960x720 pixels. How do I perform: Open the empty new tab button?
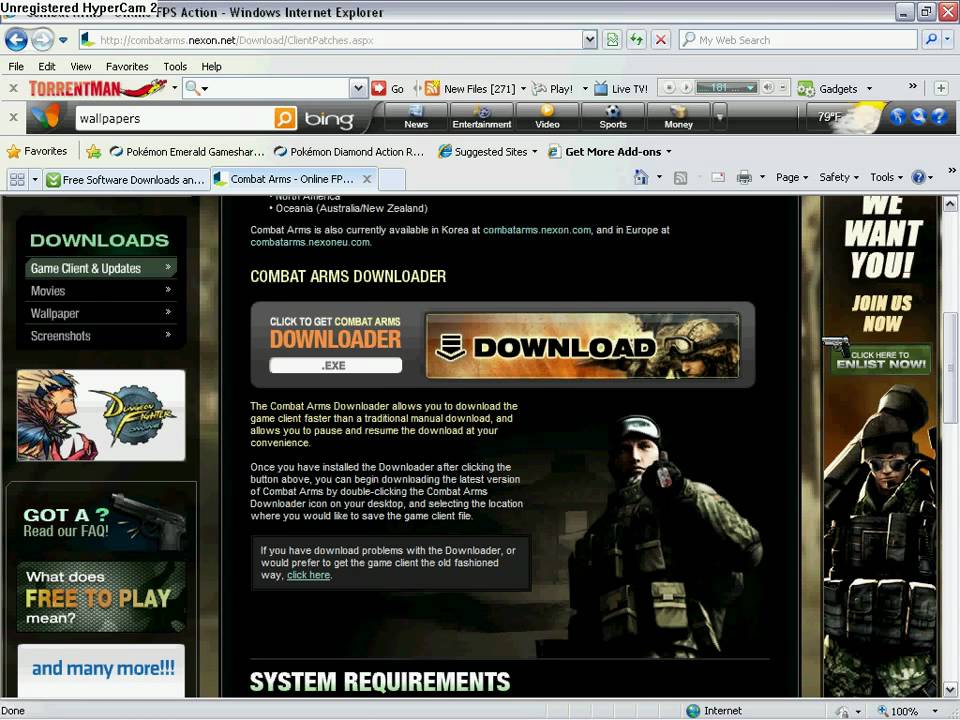coord(392,179)
